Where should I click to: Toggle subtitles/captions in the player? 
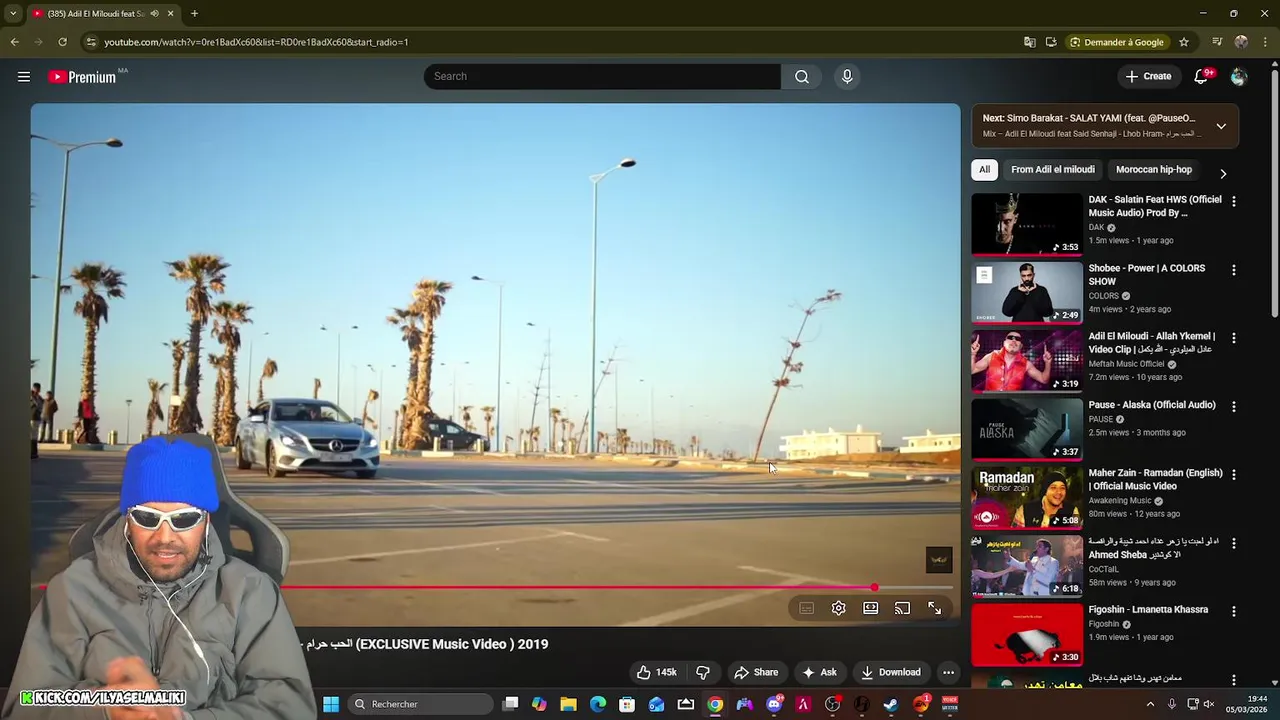click(806, 608)
